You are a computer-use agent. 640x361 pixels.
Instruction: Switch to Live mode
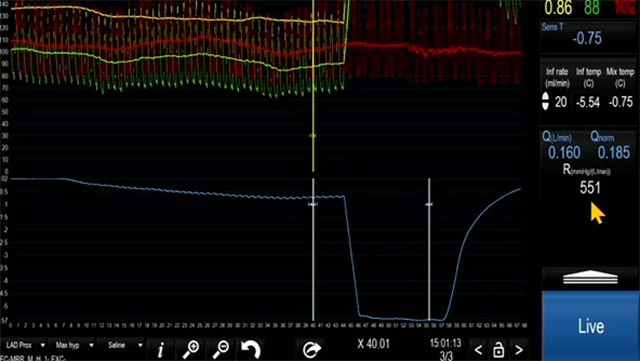point(591,326)
